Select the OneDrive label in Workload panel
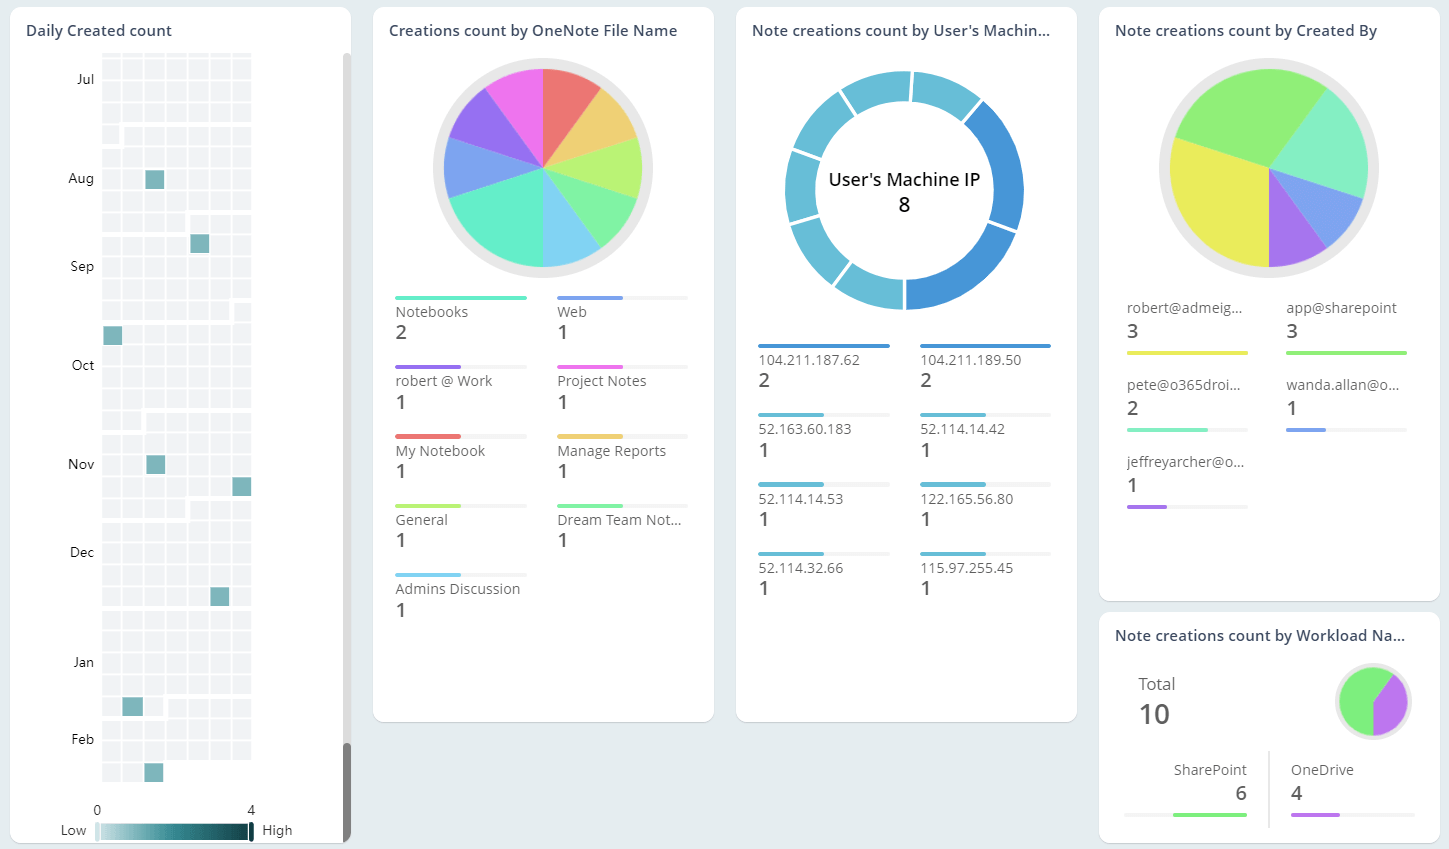The width and height of the screenshot is (1449, 849). point(1322,769)
